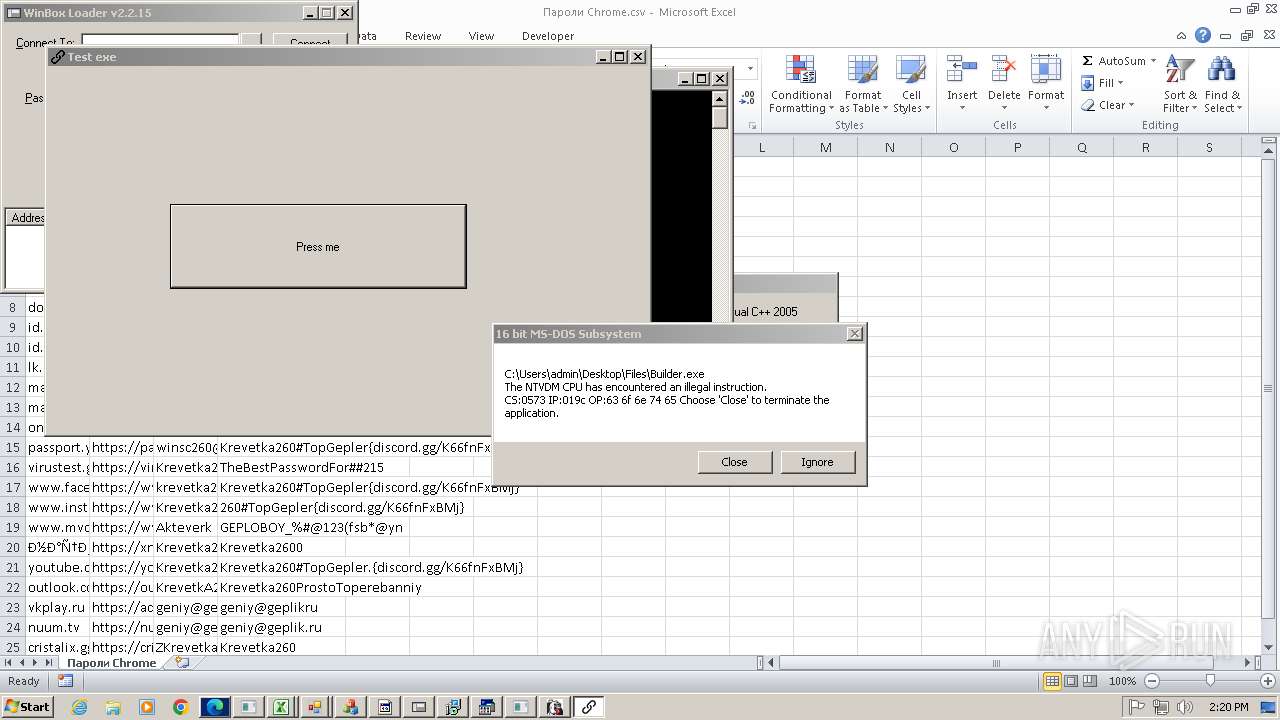Screen dimensions: 1280x720
Task: Switch to Page Break Preview view
Action: pyautogui.click(x=1090, y=681)
